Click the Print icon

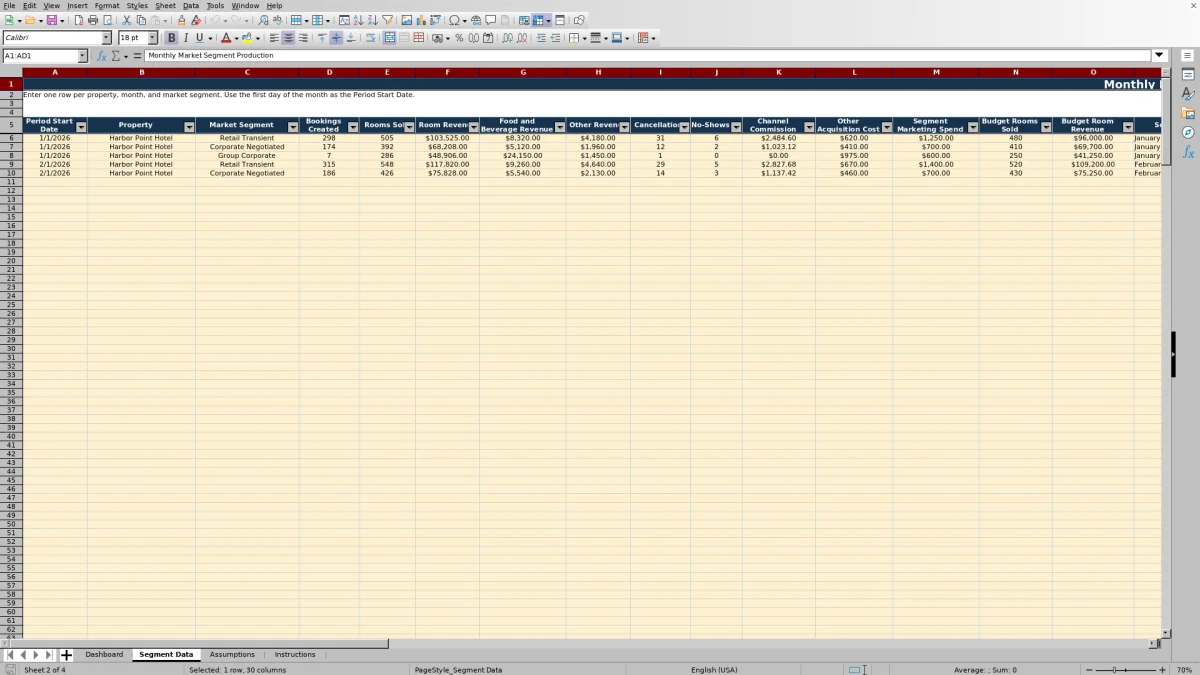click(x=93, y=20)
